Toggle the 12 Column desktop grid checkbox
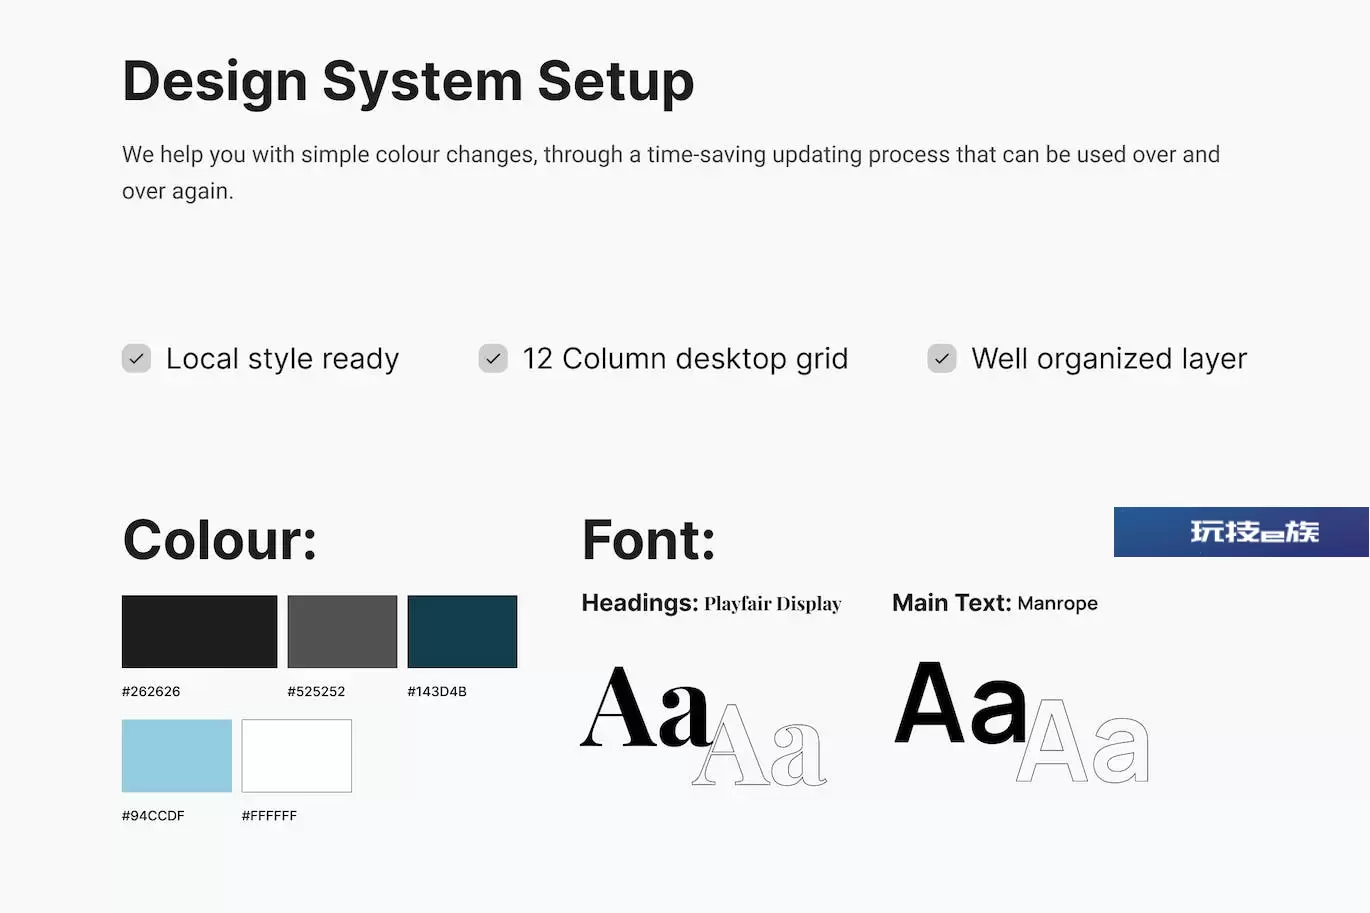The image size is (1370, 913). (x=493, y=358)
